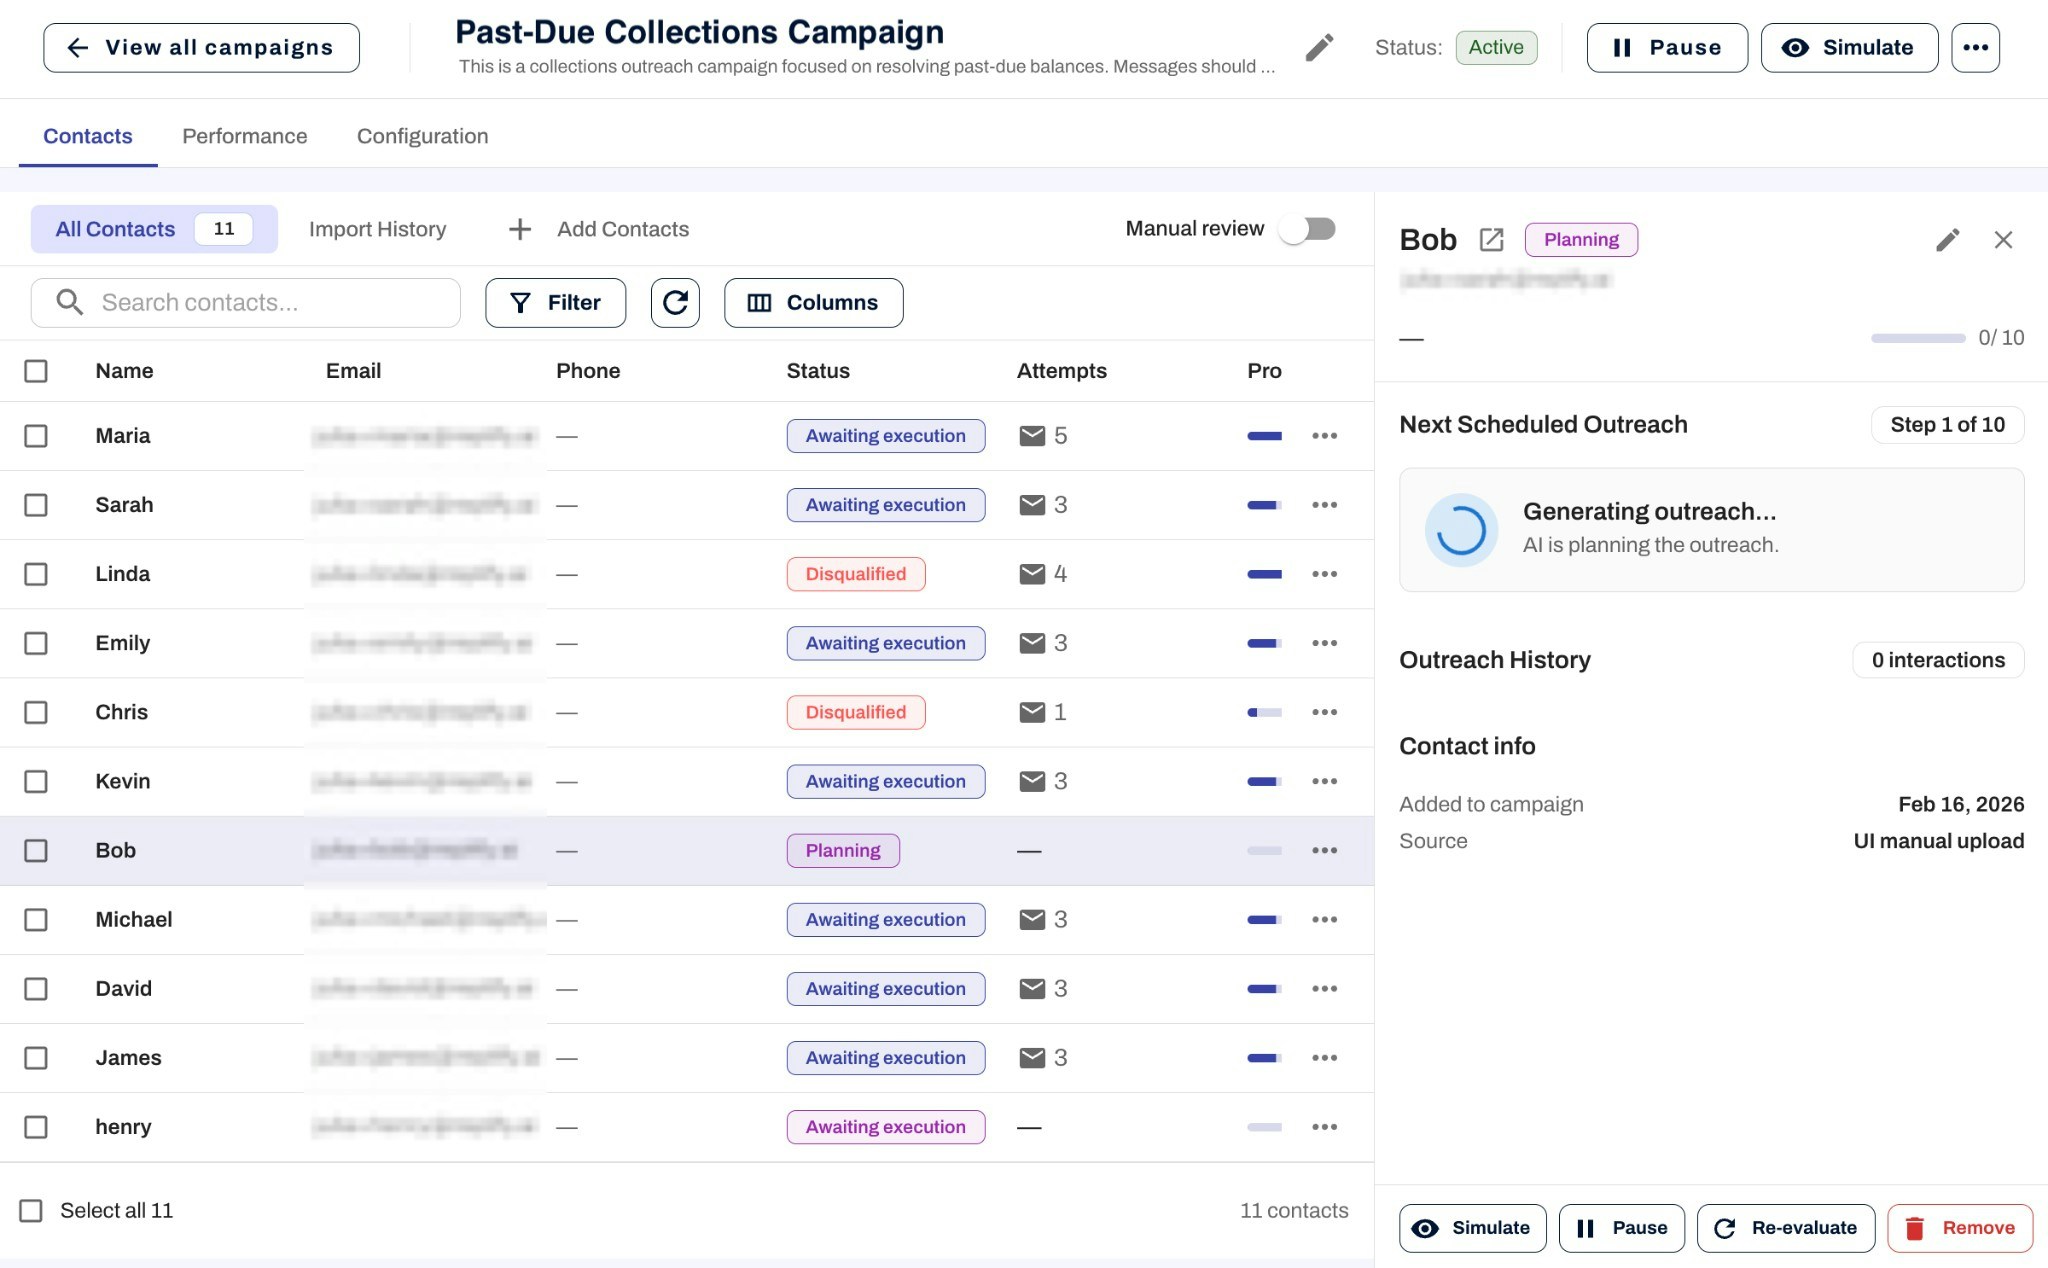Switch to the Performance tab
This screenshot has height=1268, width=2048.
pos(244,136)
